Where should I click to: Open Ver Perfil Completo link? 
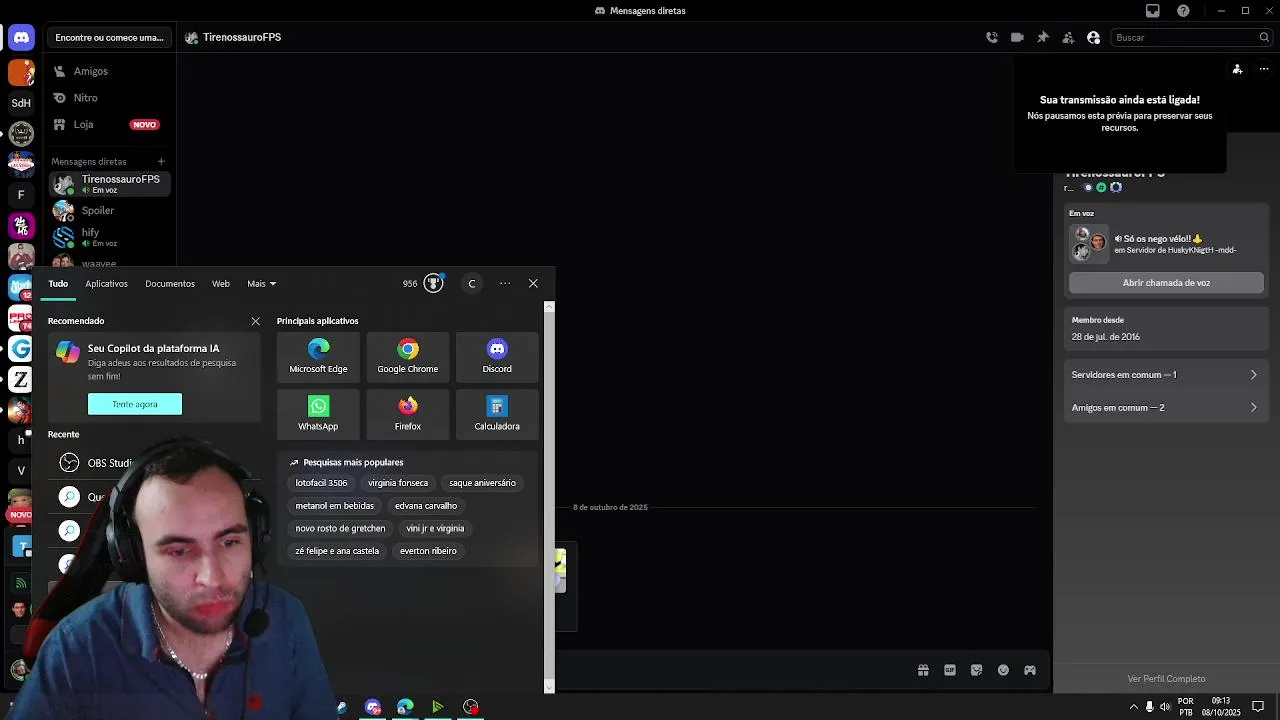coord(1166,679)
